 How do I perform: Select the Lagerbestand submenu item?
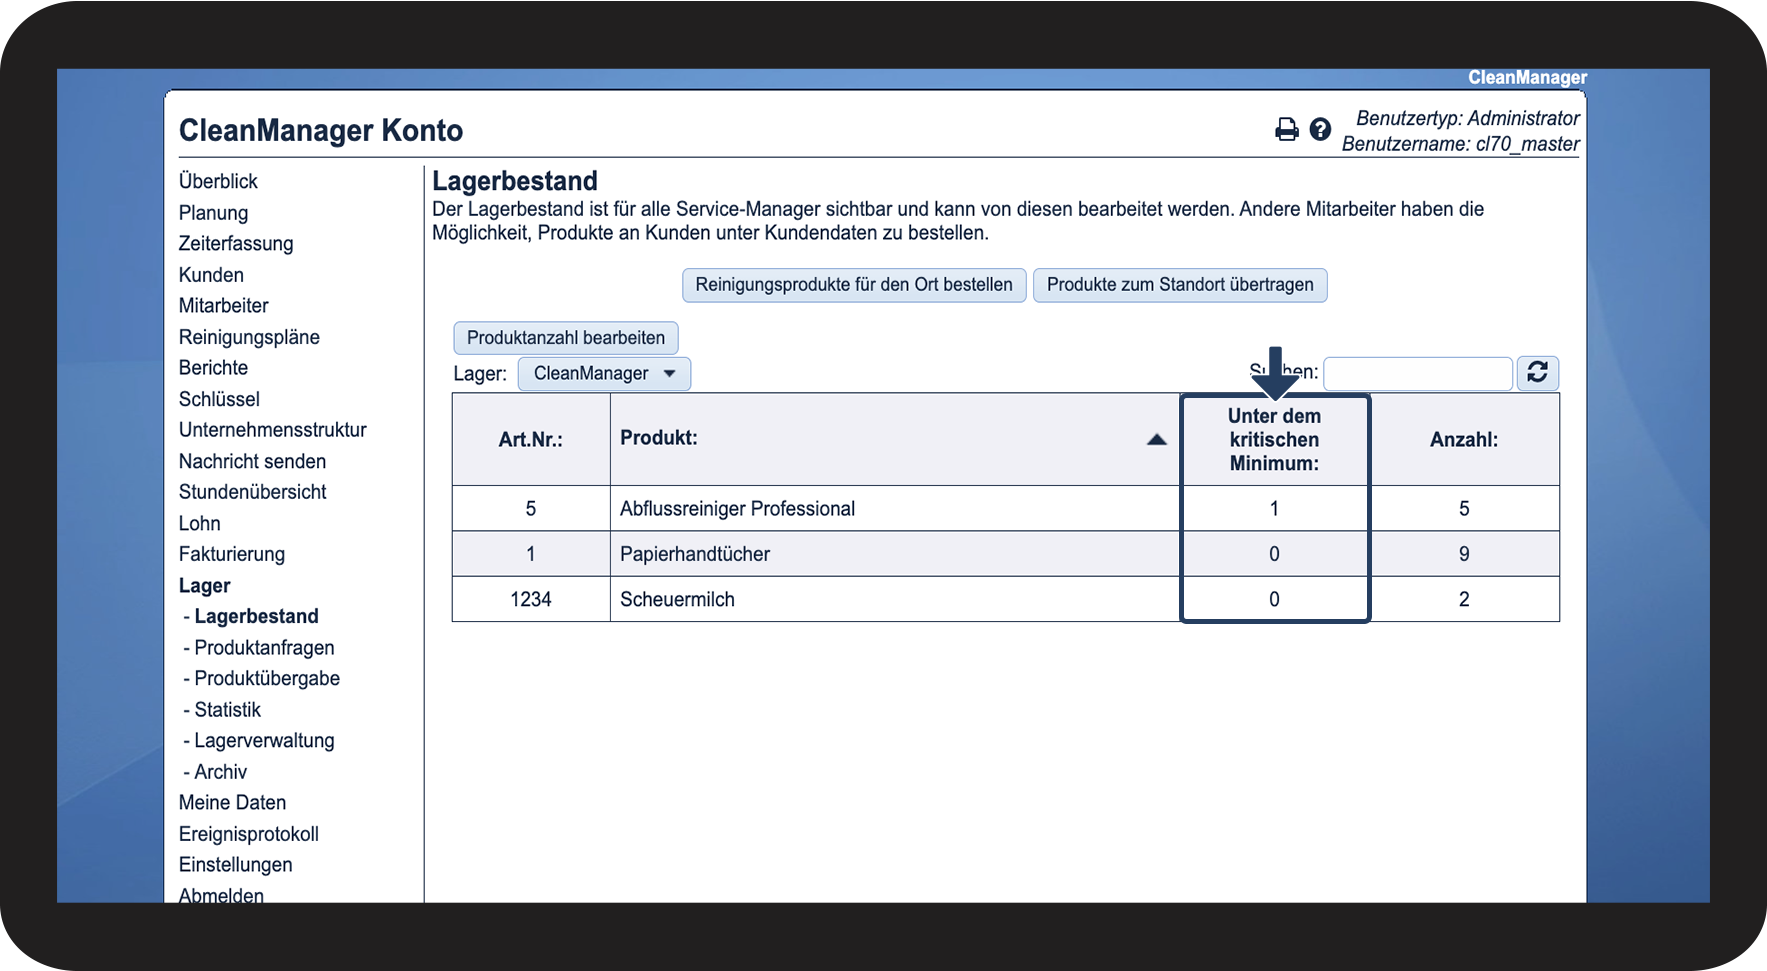tap(257, 616)
